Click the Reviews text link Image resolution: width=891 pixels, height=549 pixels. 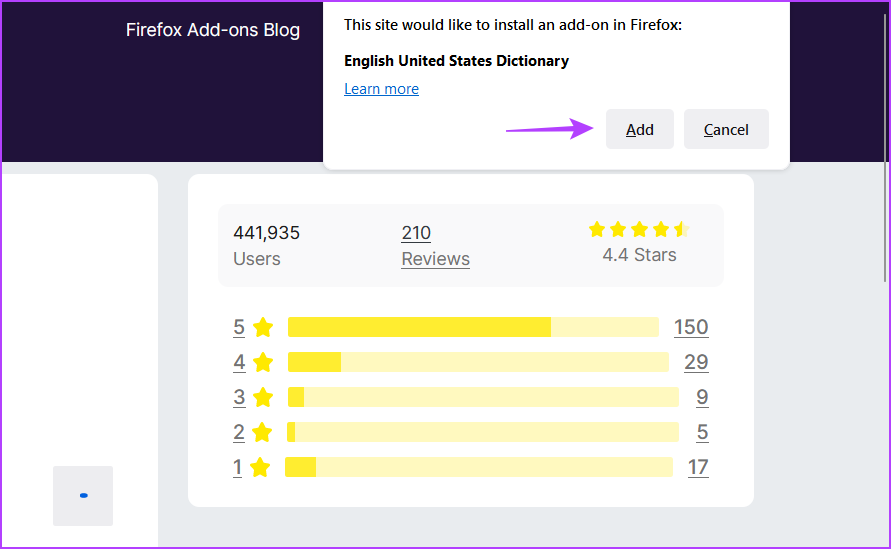coord(435,259)
